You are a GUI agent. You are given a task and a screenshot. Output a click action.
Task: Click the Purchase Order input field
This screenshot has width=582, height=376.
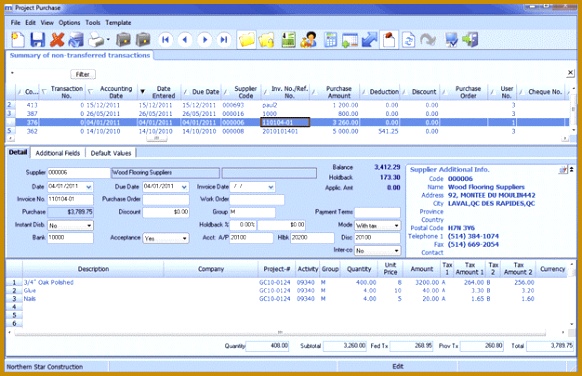(x=166, y=199)
